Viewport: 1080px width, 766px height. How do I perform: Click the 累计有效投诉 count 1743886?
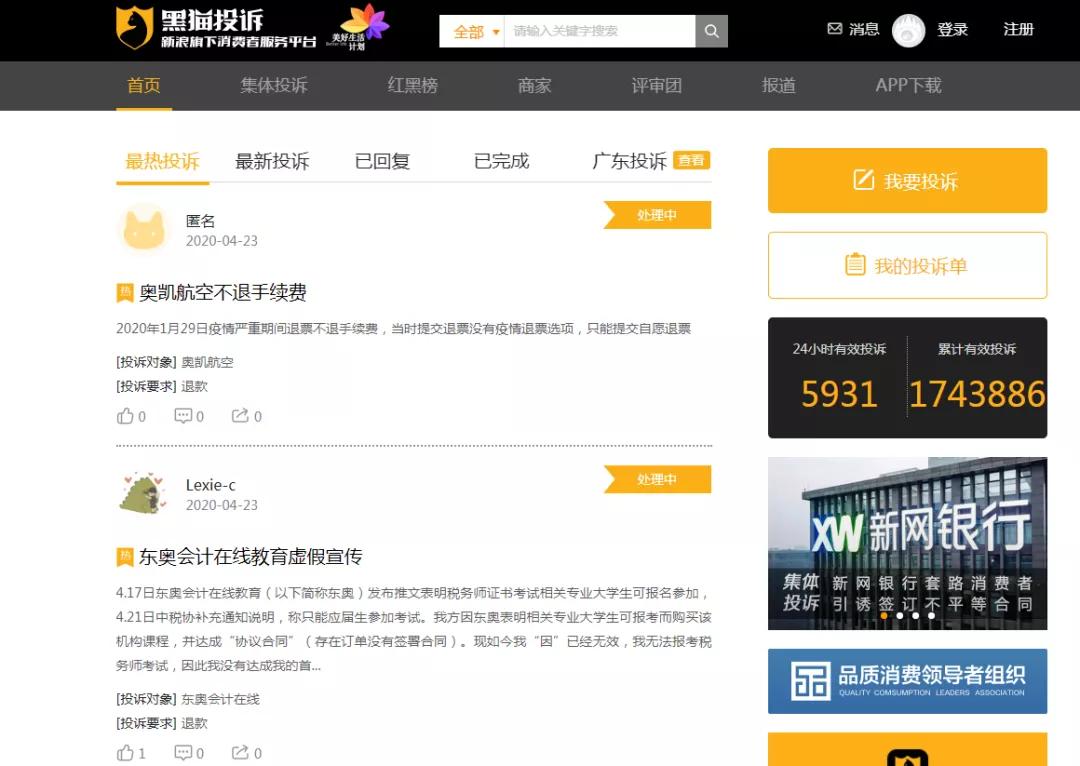click(x=977, y=395)
